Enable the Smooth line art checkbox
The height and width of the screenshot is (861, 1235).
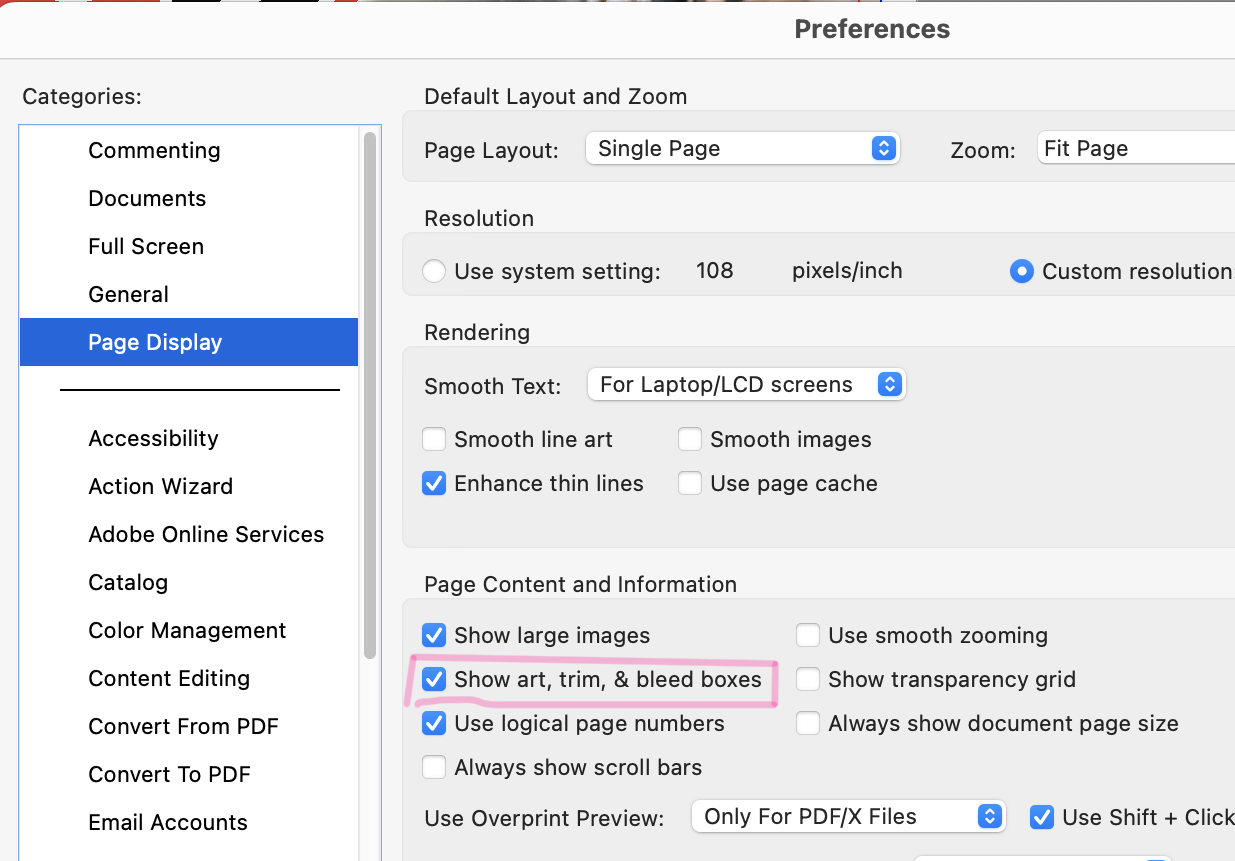click(434, 439)
